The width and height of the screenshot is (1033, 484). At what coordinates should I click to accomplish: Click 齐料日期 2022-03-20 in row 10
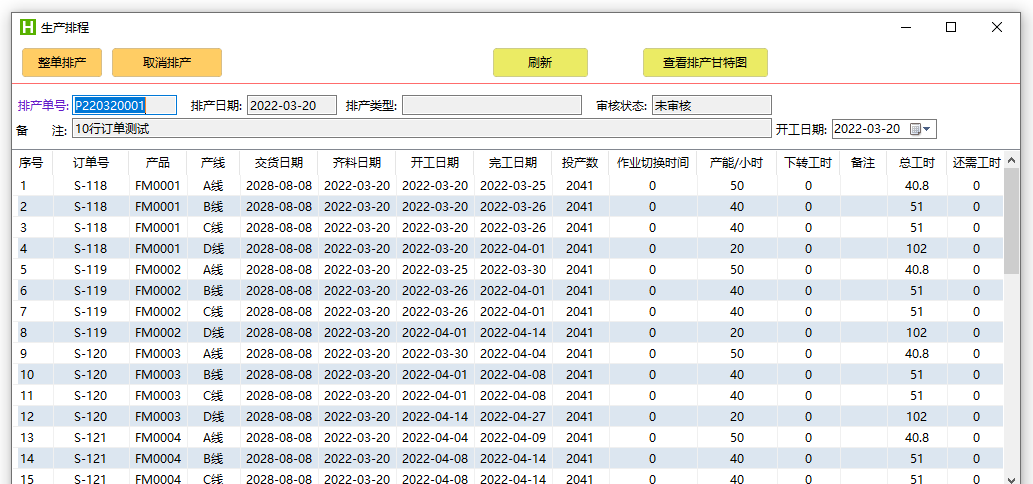(x=357, y=375)
